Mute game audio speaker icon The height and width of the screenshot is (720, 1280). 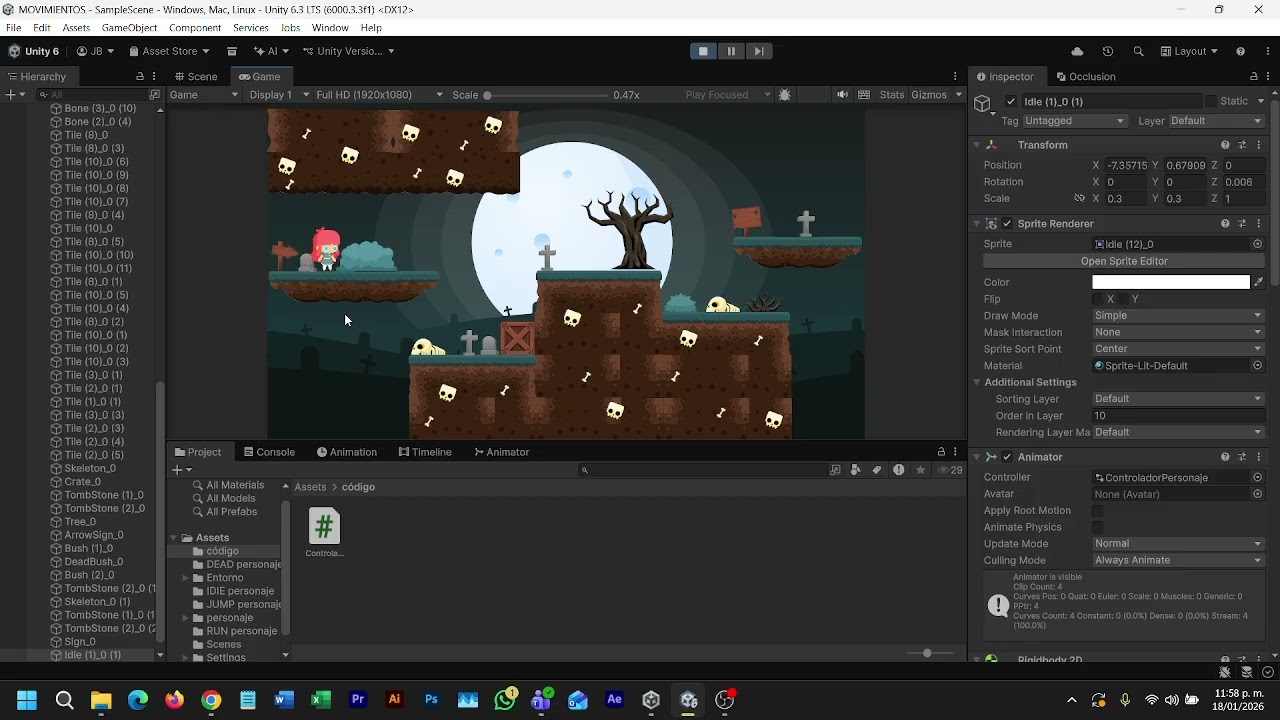(x=842, y=95)
